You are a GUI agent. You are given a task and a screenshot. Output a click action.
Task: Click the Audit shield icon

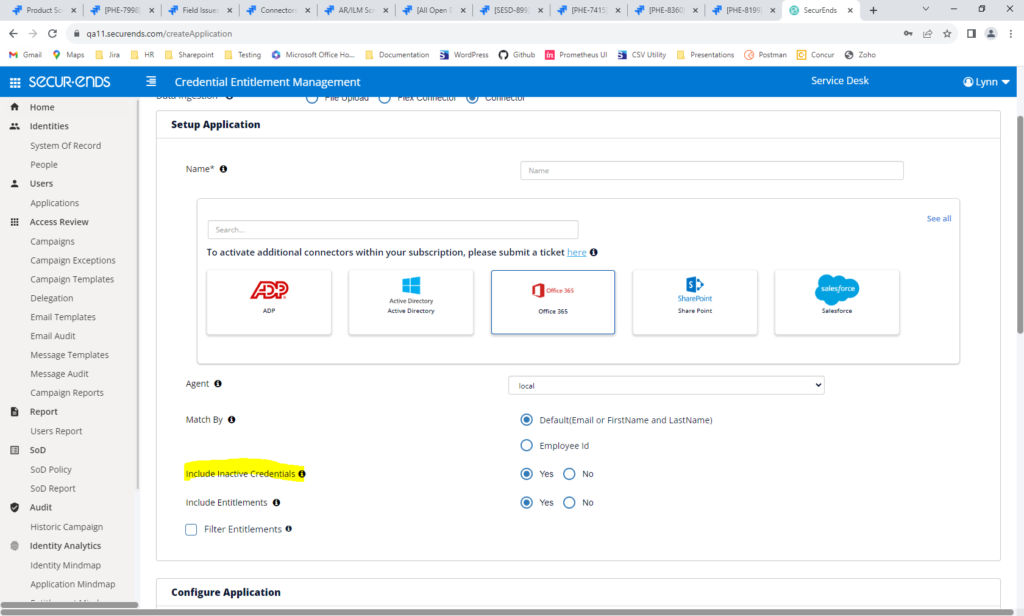14,508
